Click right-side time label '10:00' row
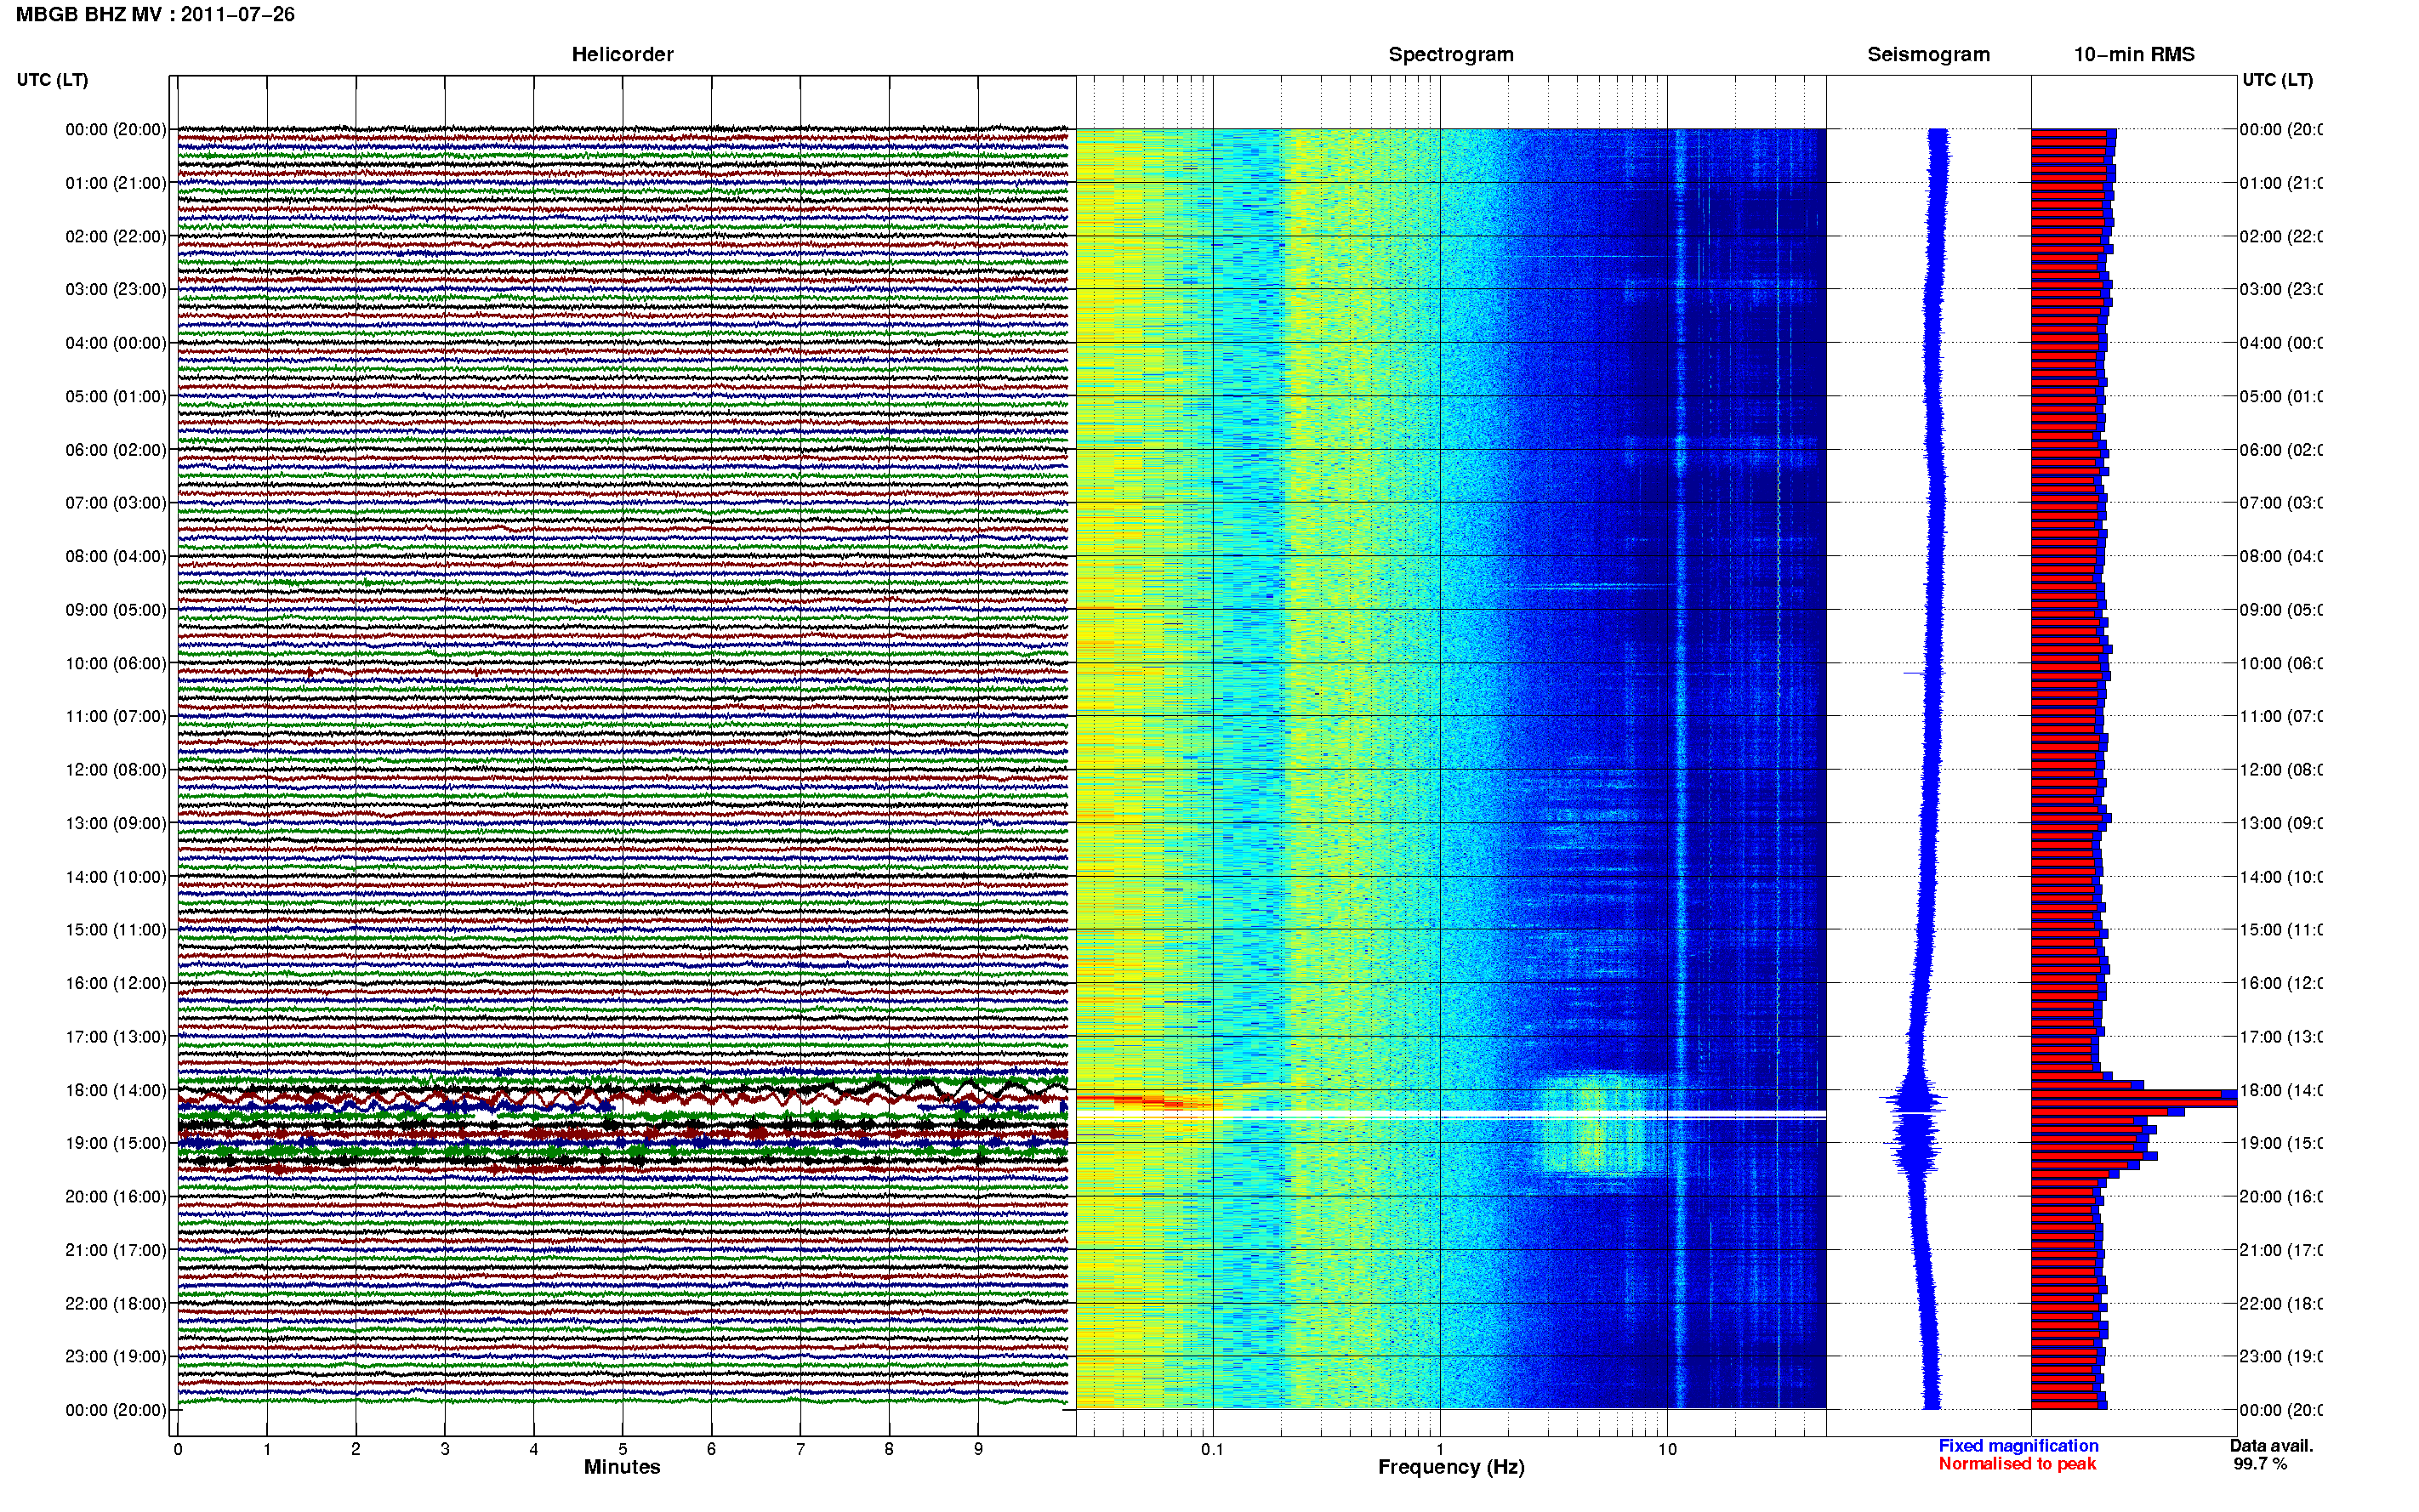Image resolution: width=2419 pixels, height=1512 pixels. (2280, 663)
